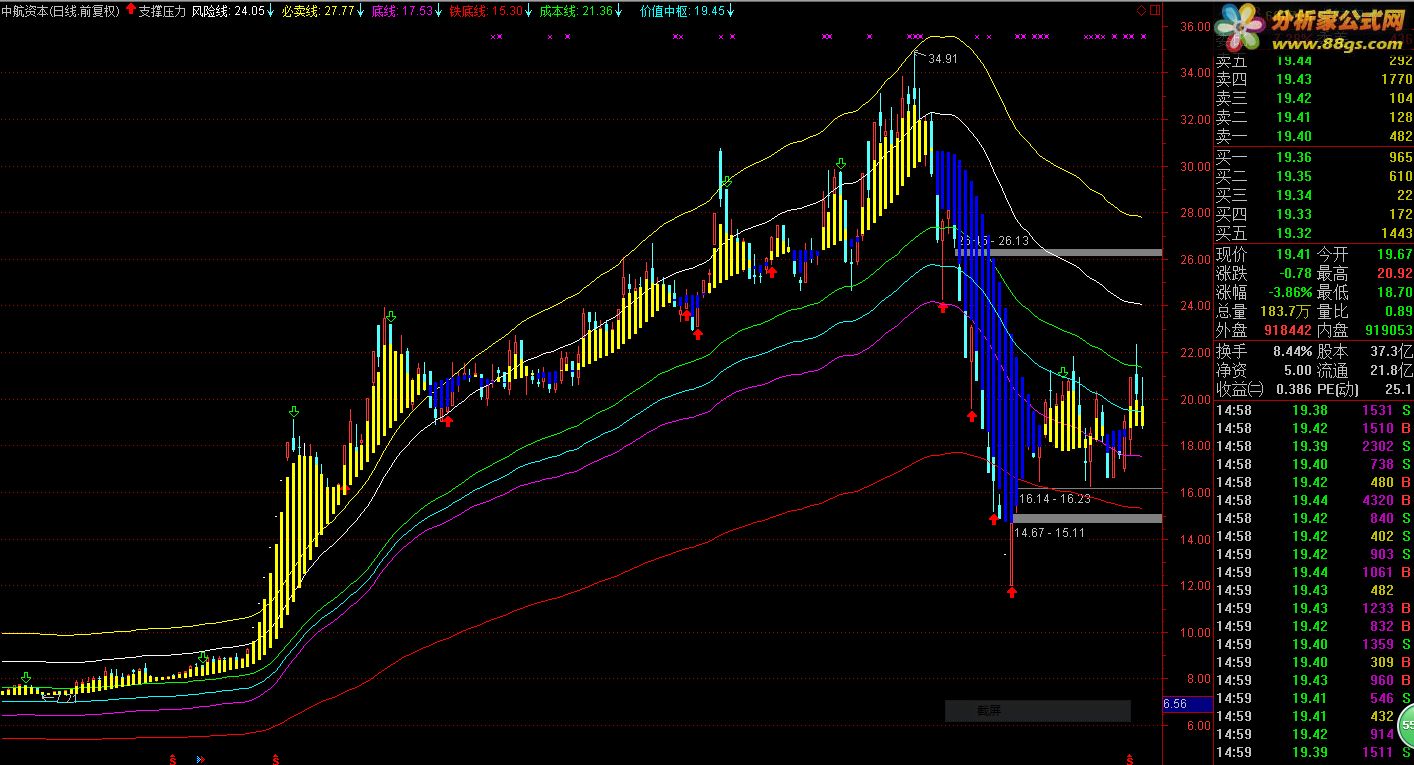Select the 买三 19.34 order row
This screenshot has height=765, width=1414.
pyautogui.click(x=1314, y=195)
